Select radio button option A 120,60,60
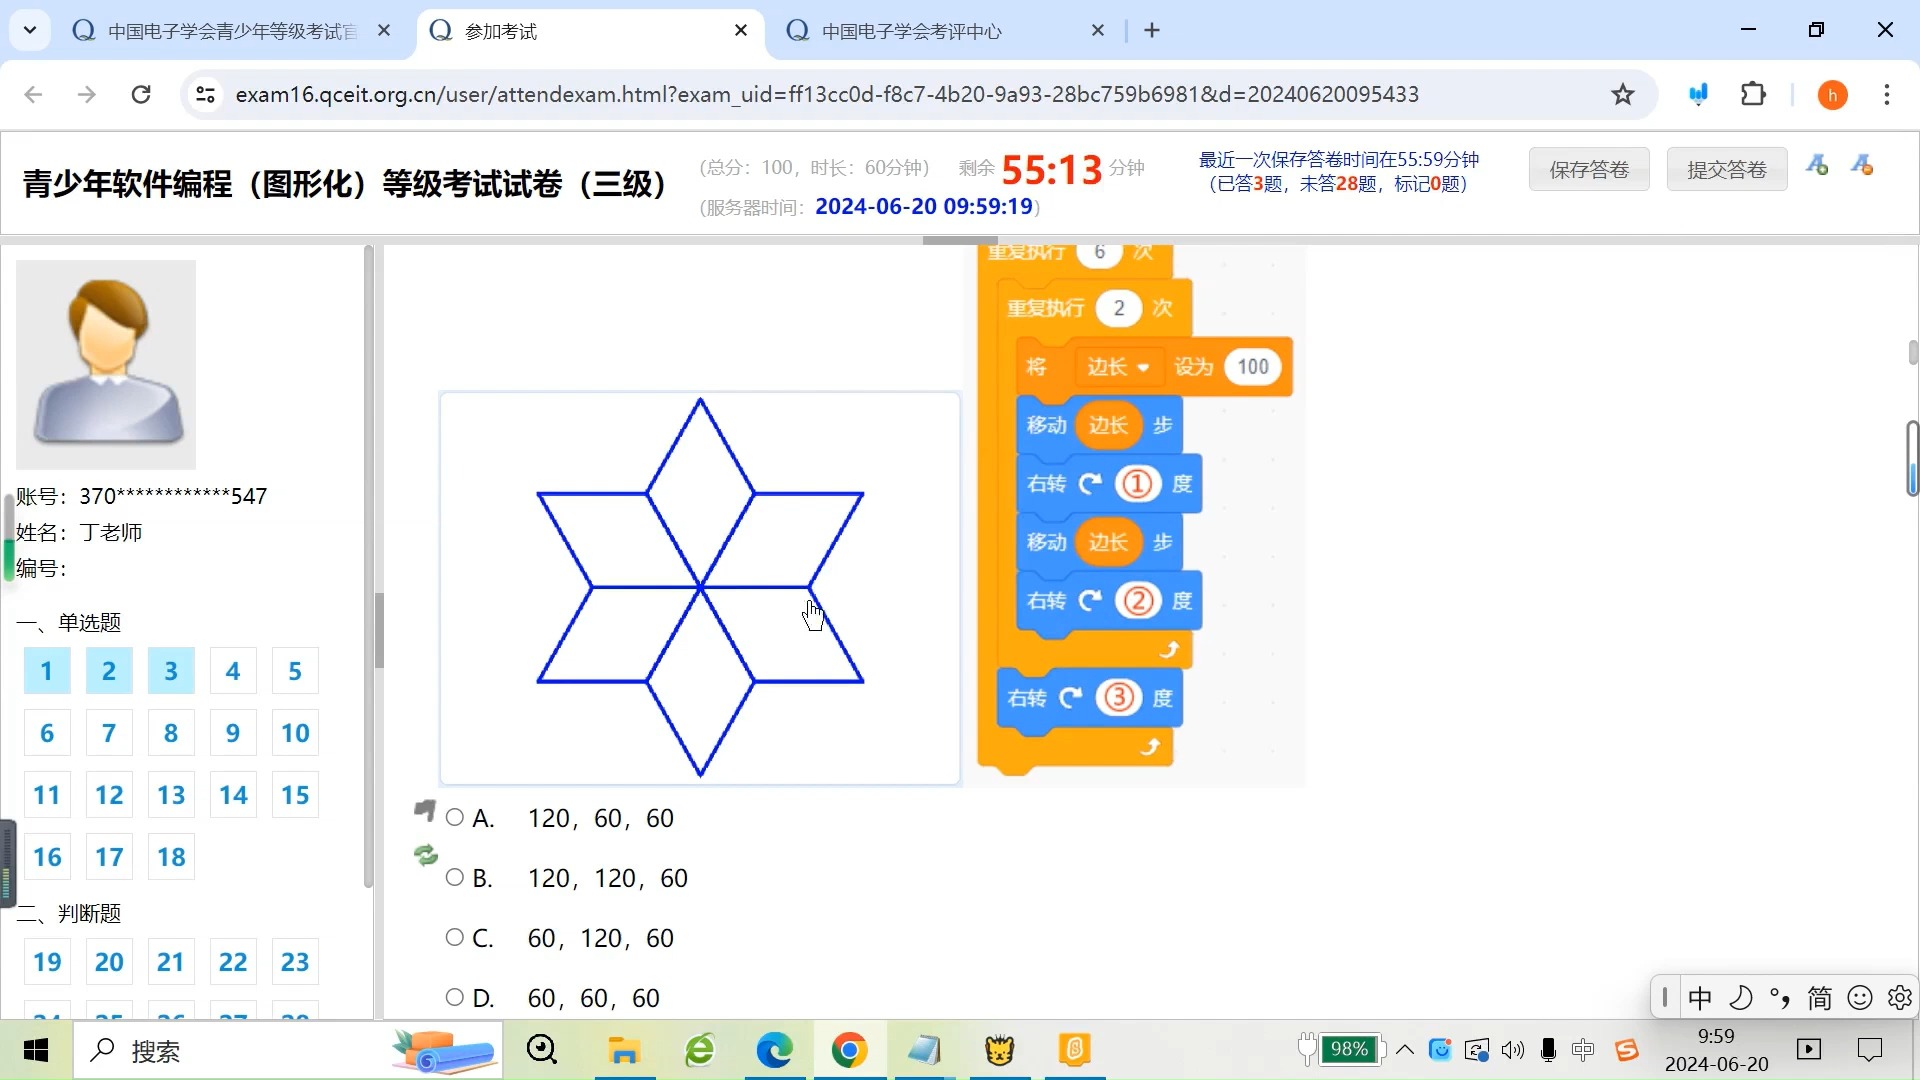Image resolution: width=1920 pixels, height=1080 pixels. click(x=456, y=818)
